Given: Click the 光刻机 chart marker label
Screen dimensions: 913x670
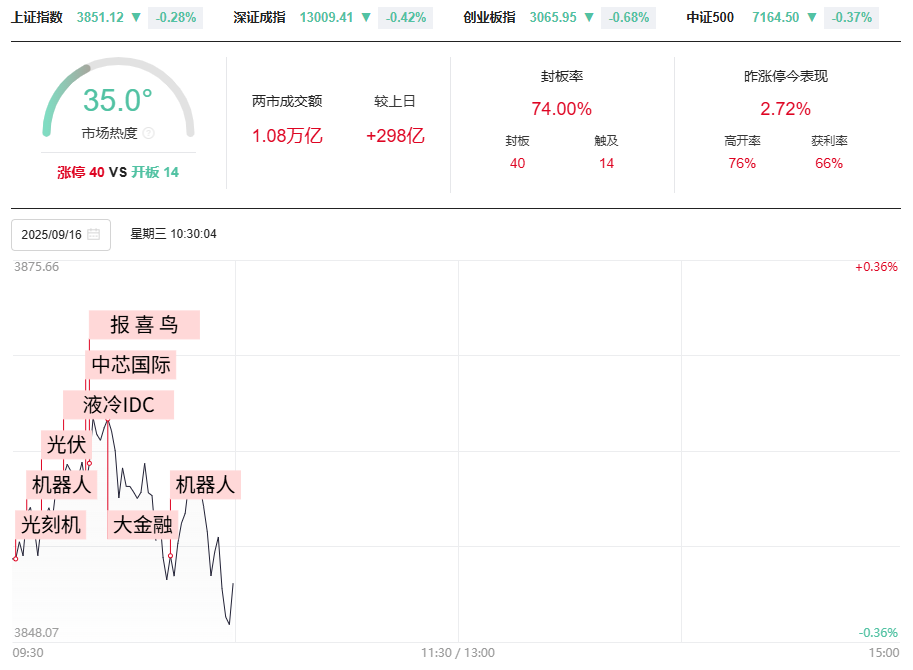Looking at the screenshot, I should point(50,524).
